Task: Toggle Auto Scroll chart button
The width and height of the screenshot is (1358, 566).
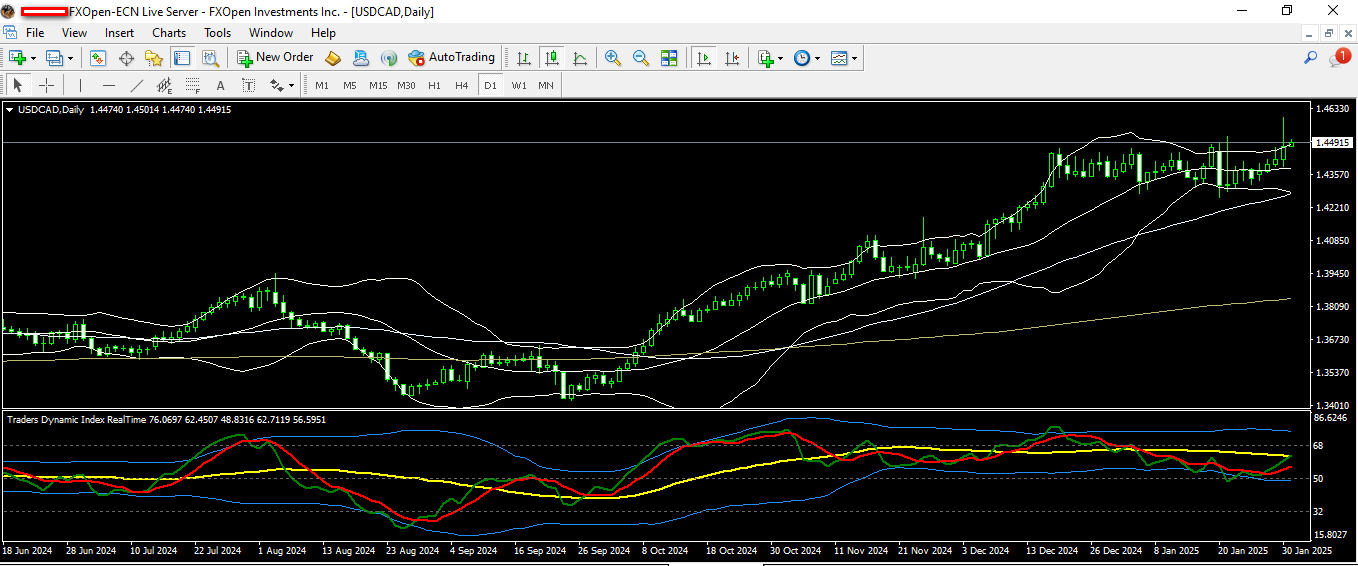Action: [x=704, y=58]
